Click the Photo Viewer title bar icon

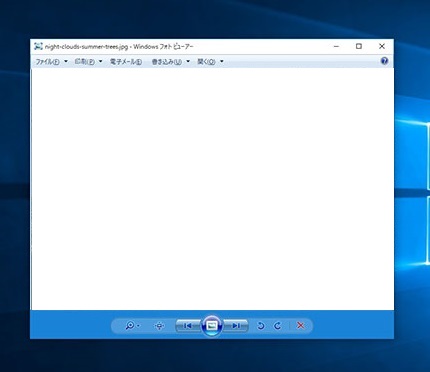click(x=39, y=46)
